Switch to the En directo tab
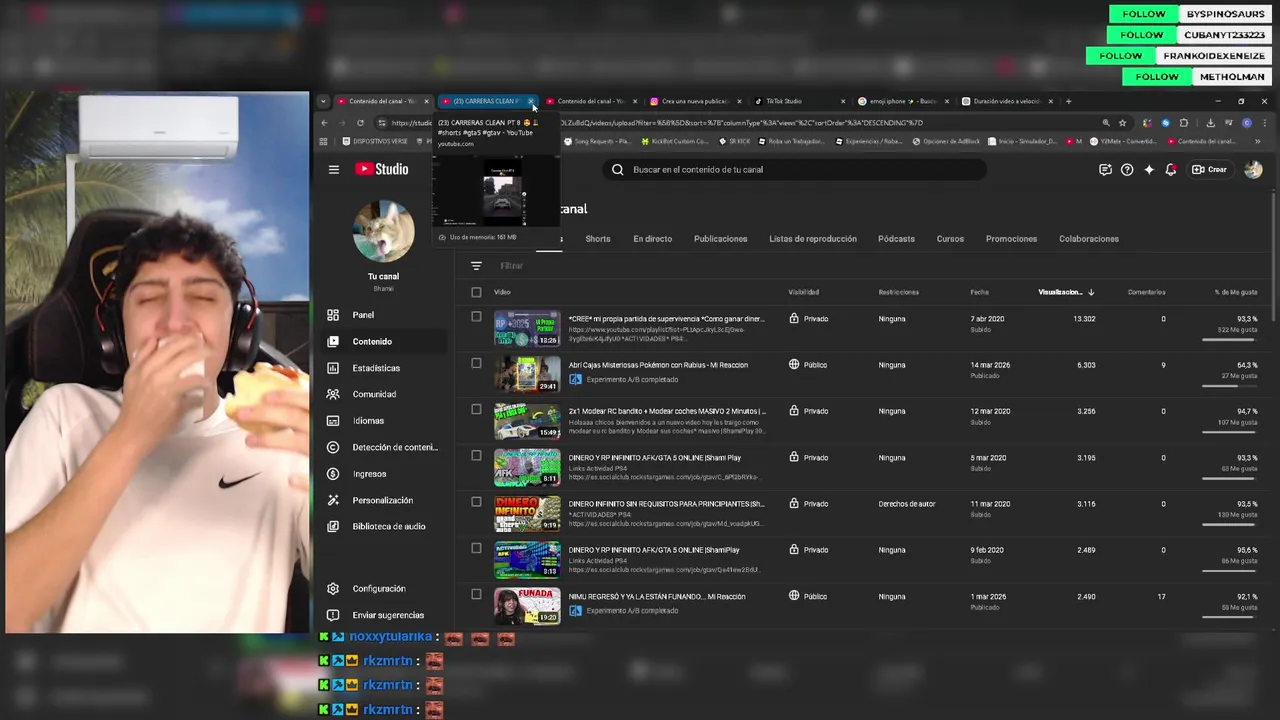Viewport: 1280px width, 720px height. [652, 239]
